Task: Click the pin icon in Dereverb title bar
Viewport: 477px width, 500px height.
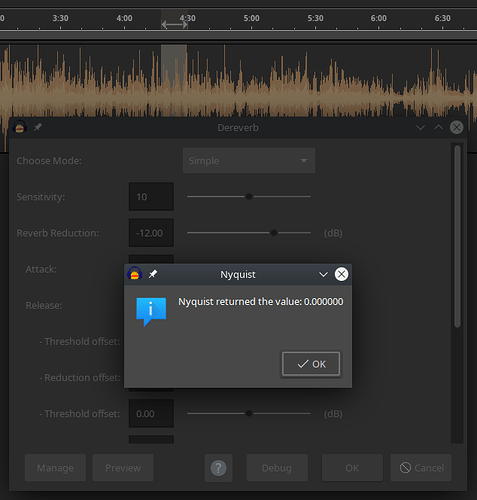Action: tap(38, 127)
